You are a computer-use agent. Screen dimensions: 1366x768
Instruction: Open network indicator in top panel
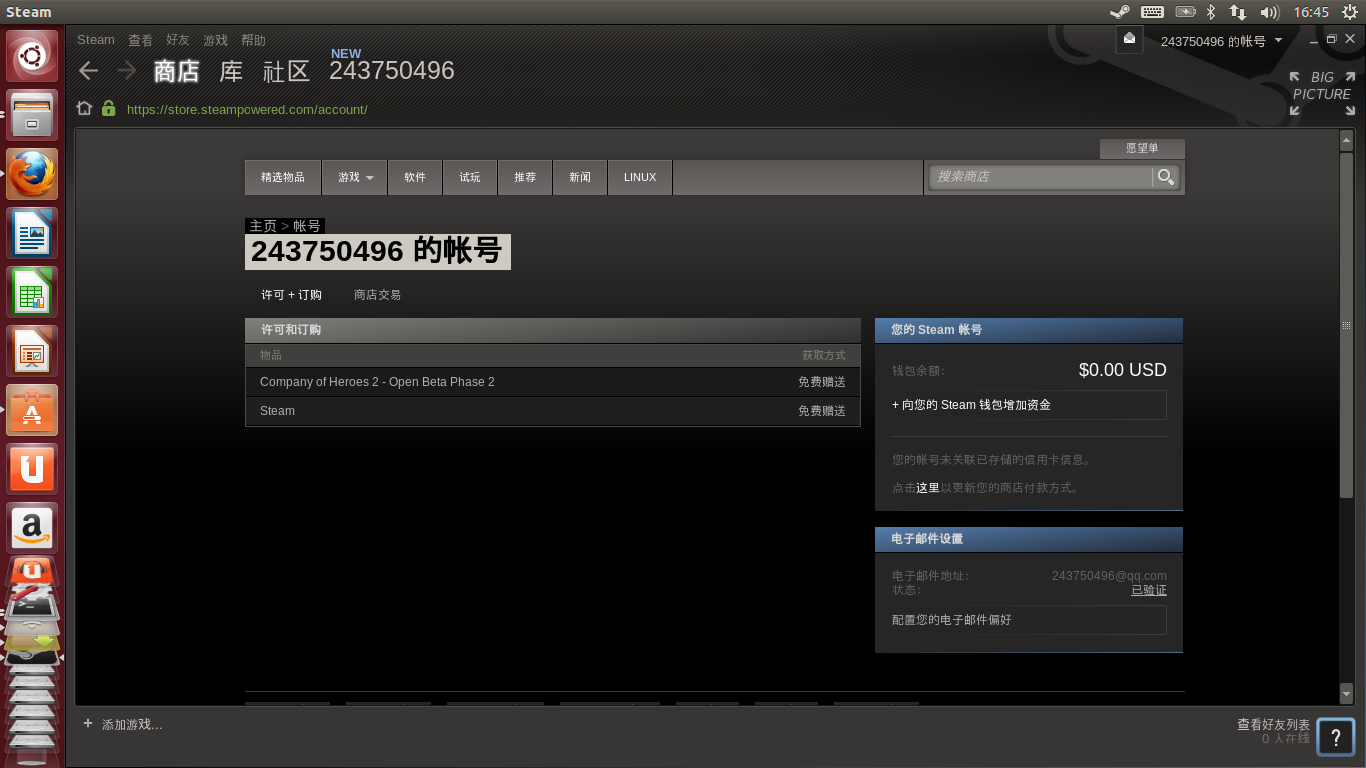(x=1238, y=12)
